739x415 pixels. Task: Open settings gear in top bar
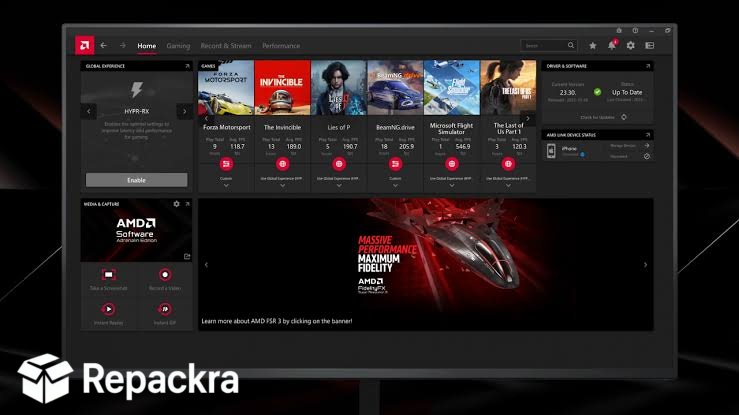click(x=631, y=46)
